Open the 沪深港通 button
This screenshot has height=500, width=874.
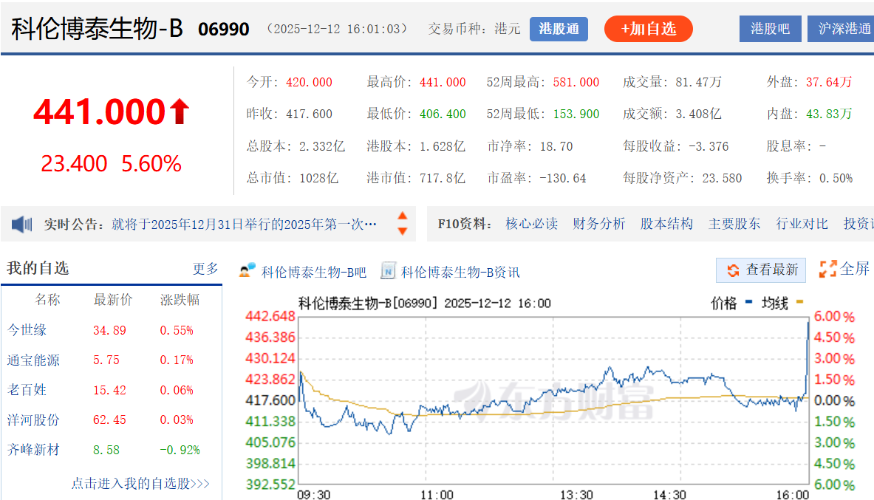click(x=841, y=29)
